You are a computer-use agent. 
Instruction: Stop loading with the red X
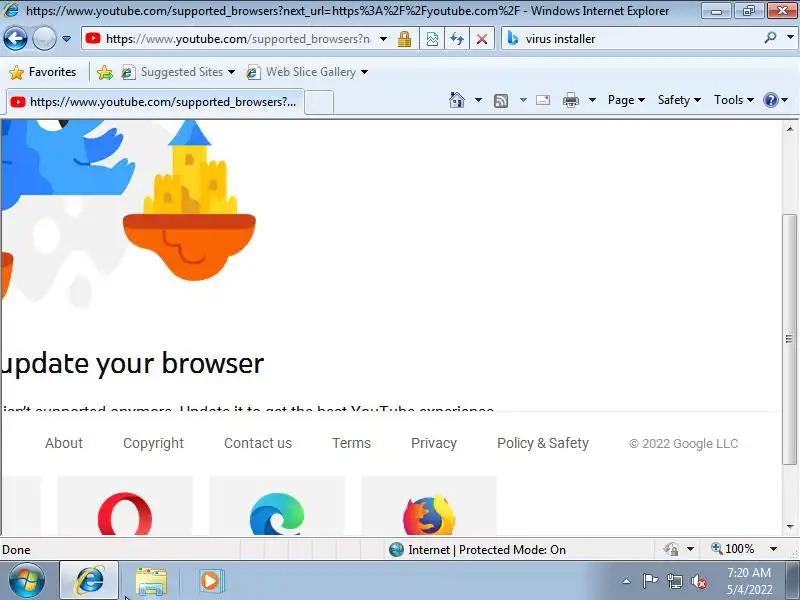(x=482, y=39)
